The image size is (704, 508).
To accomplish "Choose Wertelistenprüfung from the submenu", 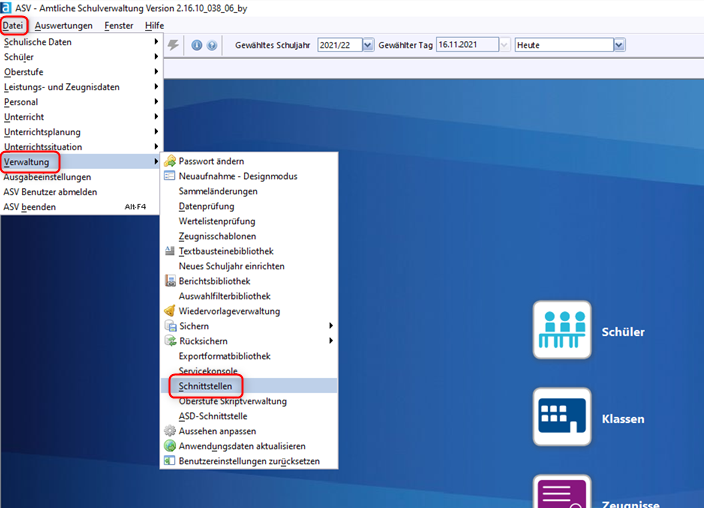I will [249, 221].
